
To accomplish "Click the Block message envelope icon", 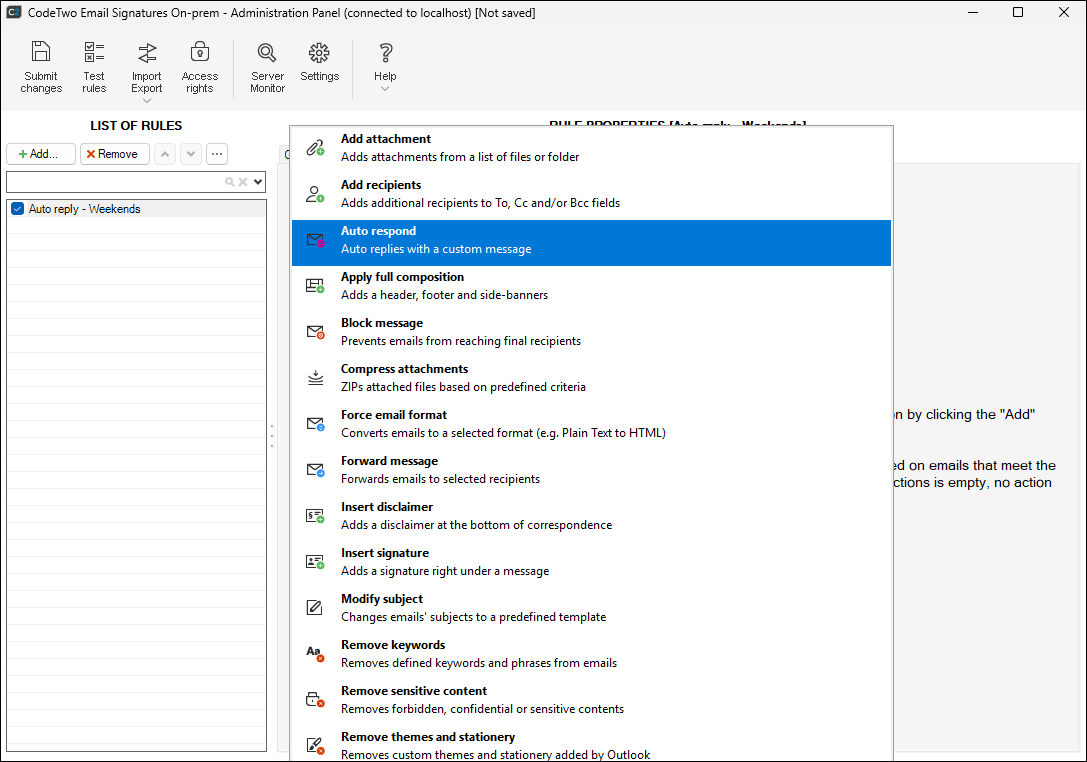I will pyautogui.click(x=315, y=332).
